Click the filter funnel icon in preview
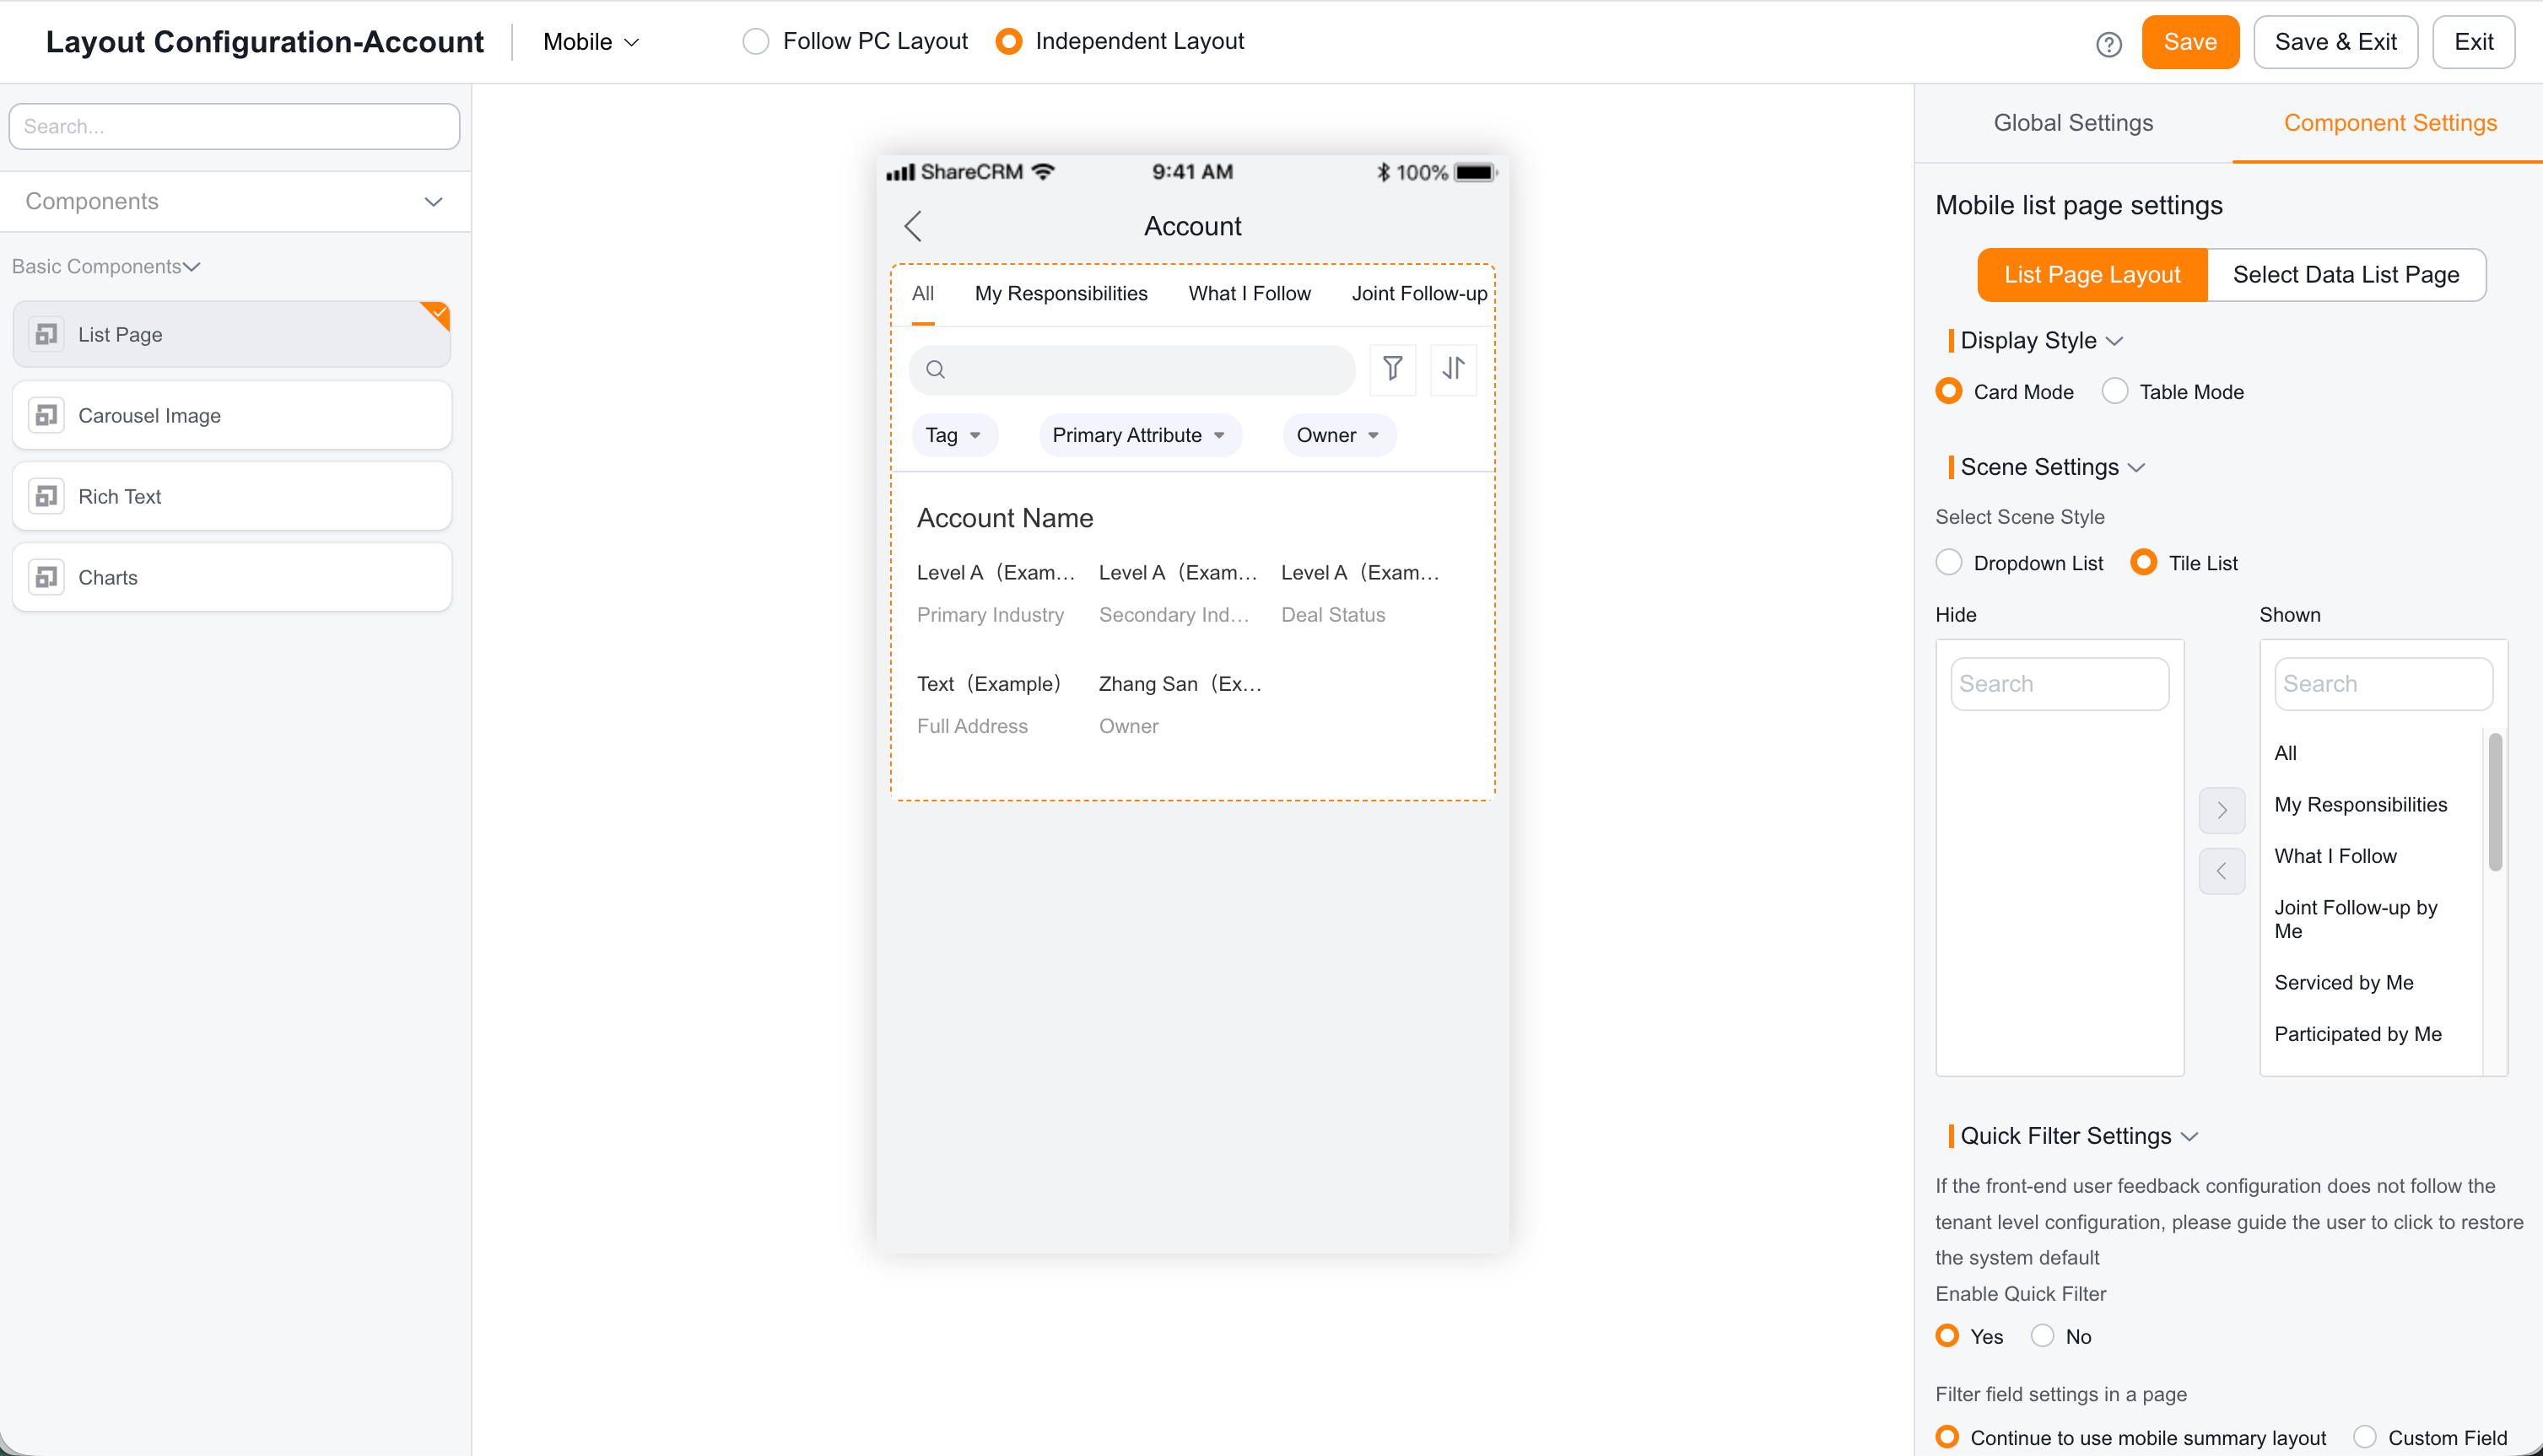 pos(1392,369)
